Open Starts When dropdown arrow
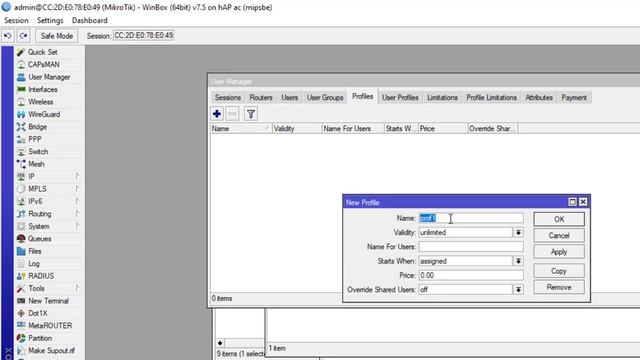 click(518, 261)
